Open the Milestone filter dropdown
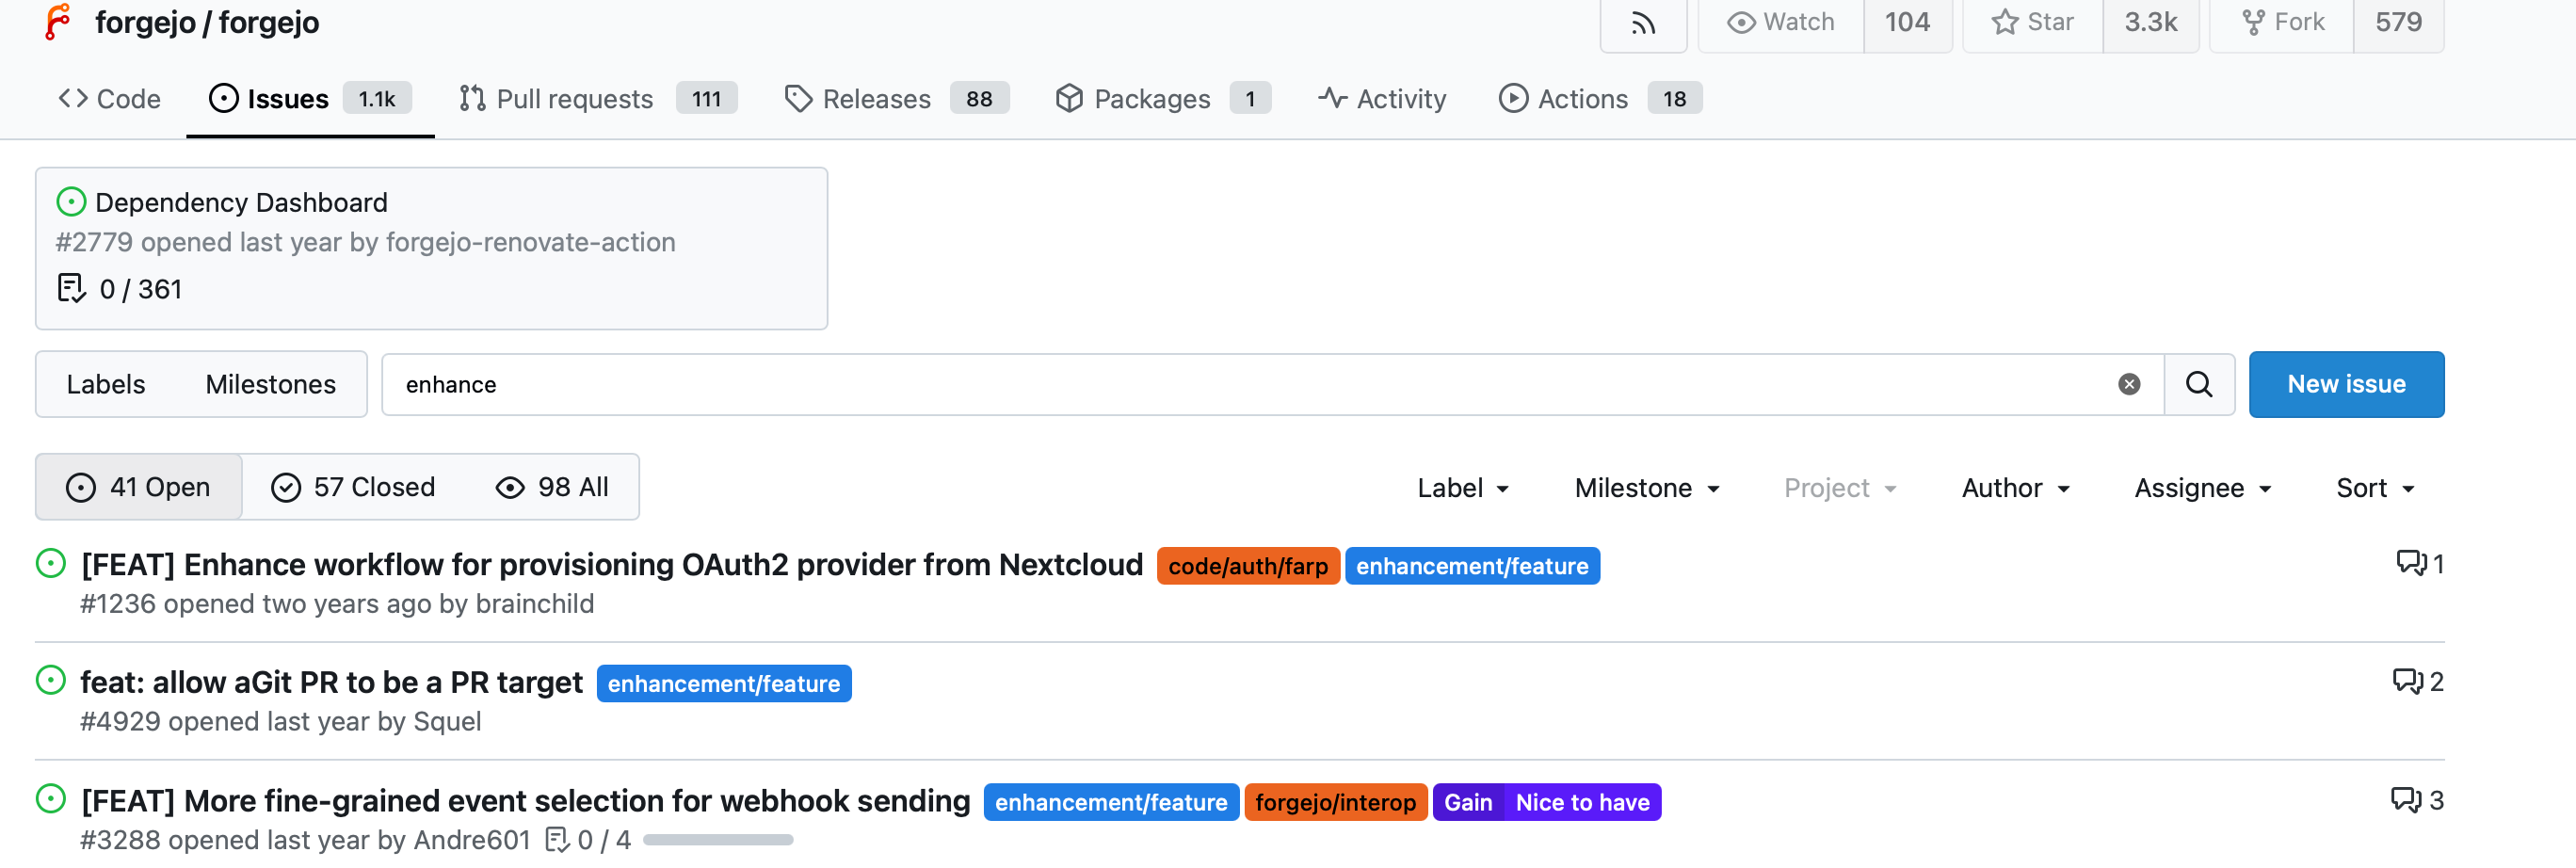This screenshot has width=2576, height=868. coord(1646,488)
